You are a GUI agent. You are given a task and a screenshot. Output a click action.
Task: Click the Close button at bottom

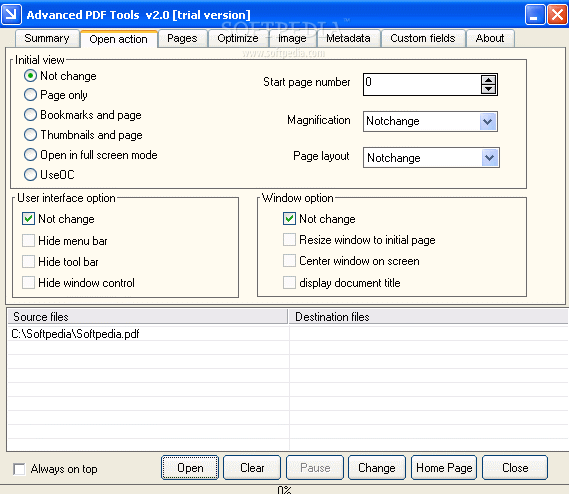point(515,468)
